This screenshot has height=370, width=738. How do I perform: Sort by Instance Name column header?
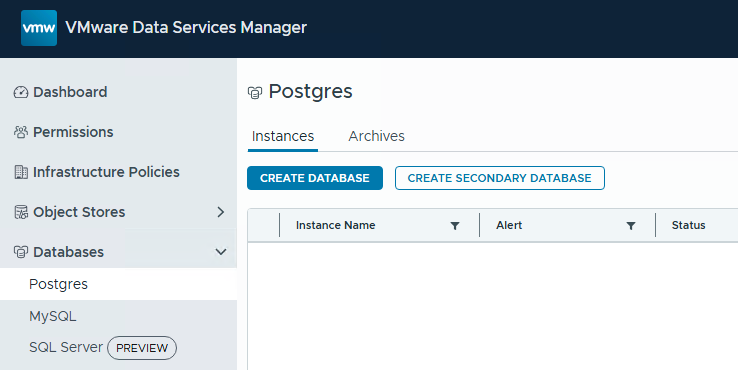(336, 225)
